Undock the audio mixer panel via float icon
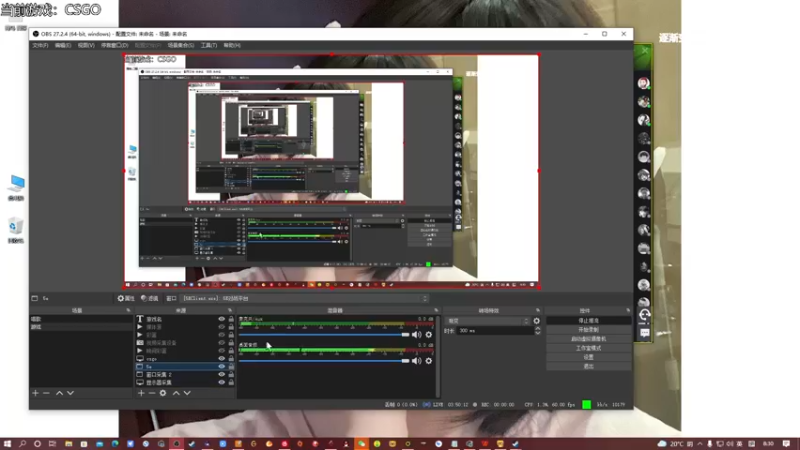Viewport: 800px width, 450px height. click(x=436, y=310)
